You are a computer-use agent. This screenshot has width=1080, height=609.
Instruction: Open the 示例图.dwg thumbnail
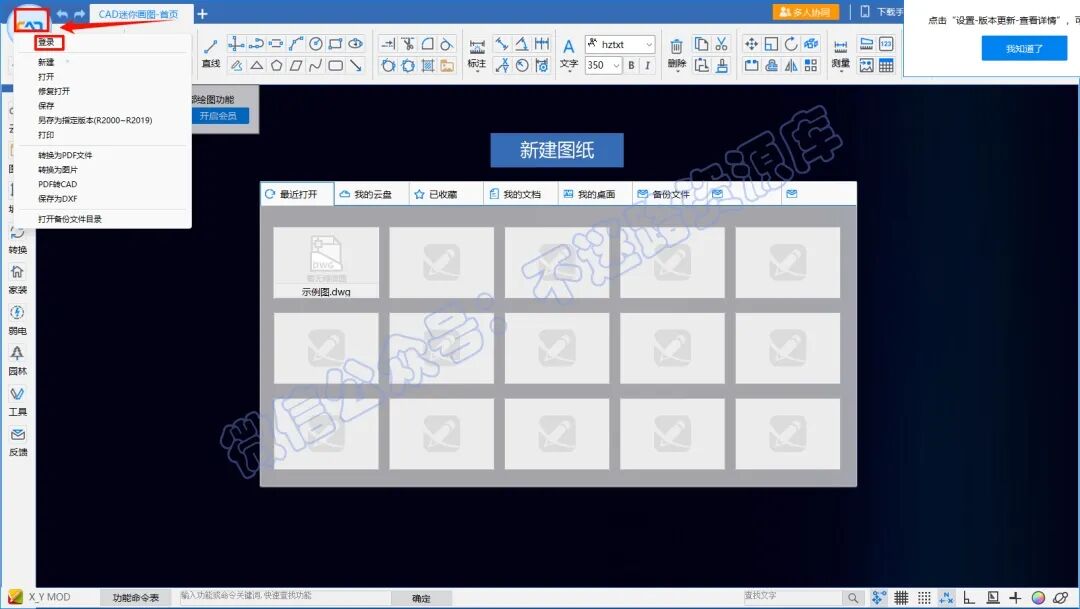pyautogui.click(x=326, y=262)
